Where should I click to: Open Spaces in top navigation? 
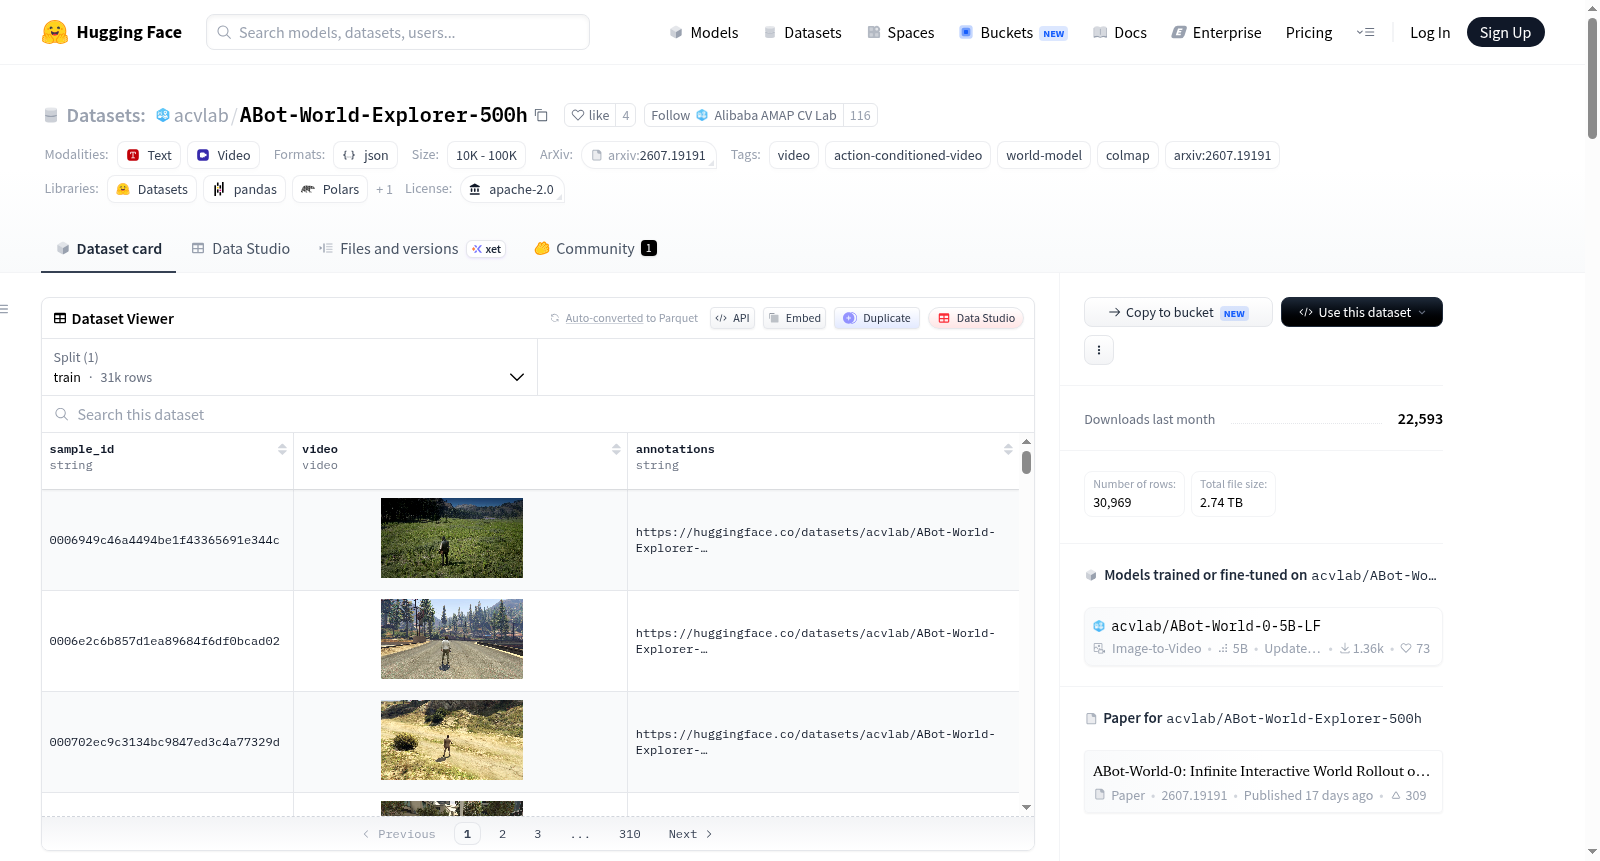900,32
